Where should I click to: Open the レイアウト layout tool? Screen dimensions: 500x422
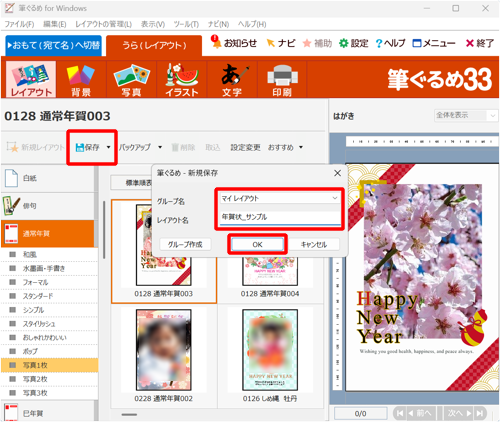pyautogui.click(x=31, y=79)
